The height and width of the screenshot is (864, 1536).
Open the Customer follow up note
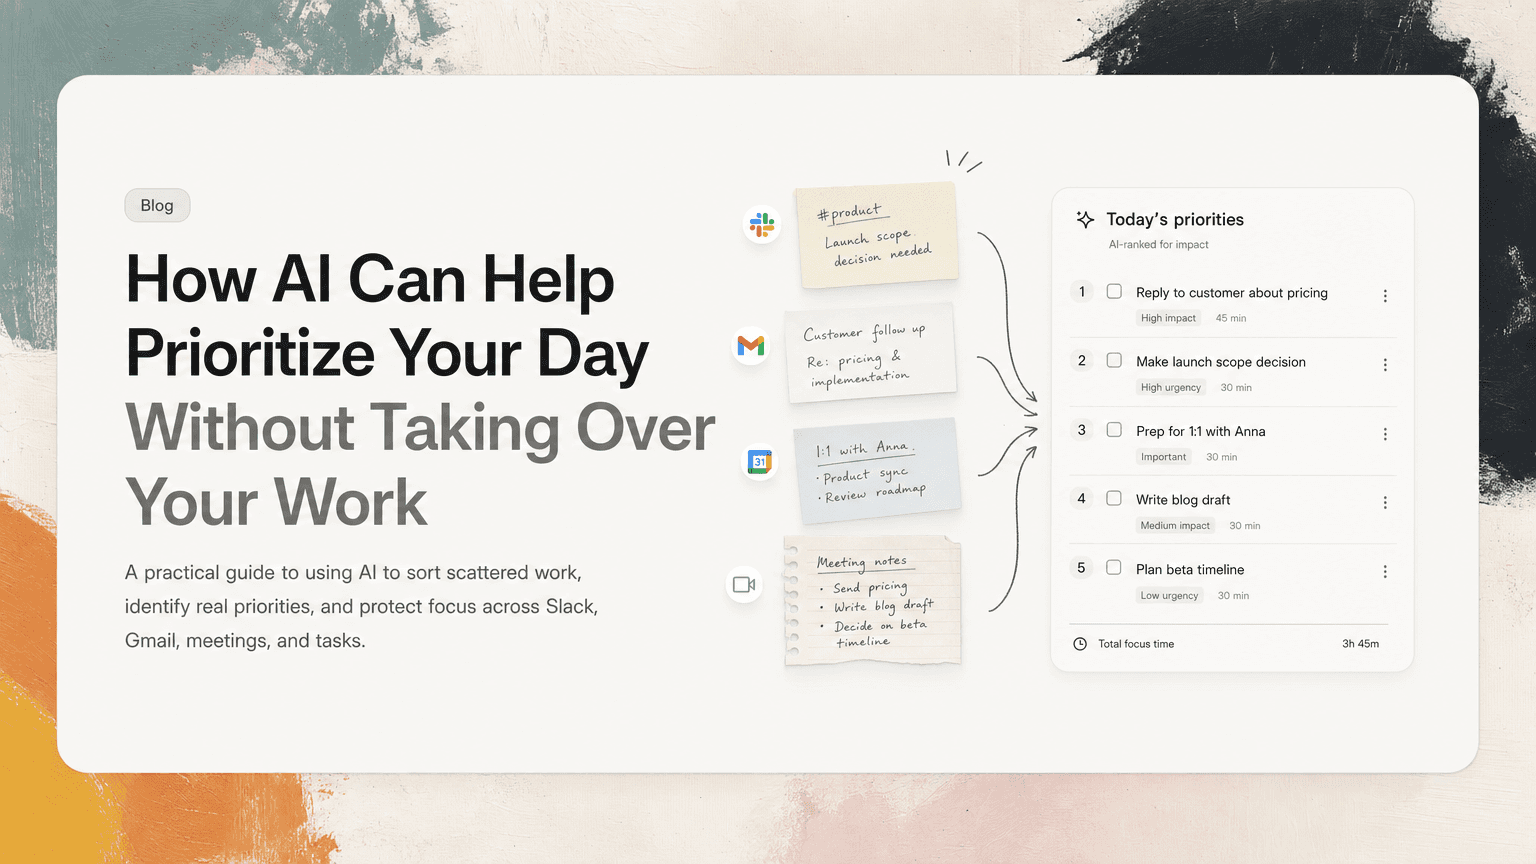click(x=870, y=354)
